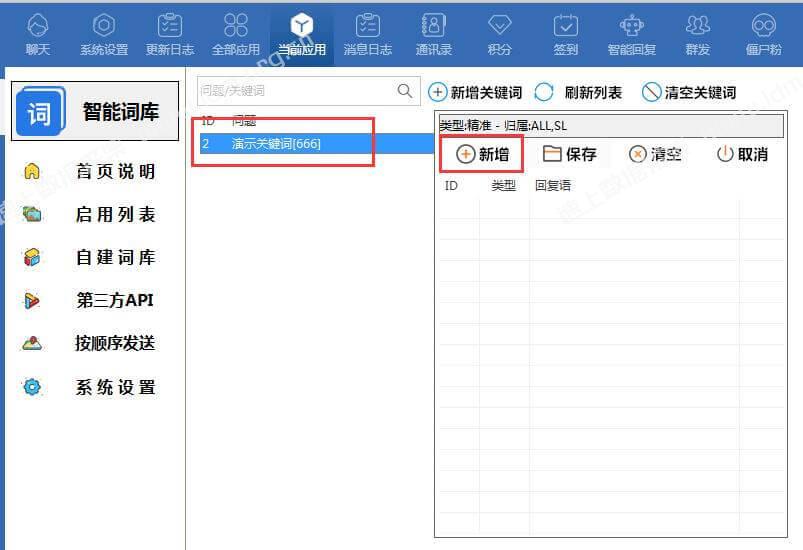Click the 清空 clear button
Screen dimensions: 803x550
655,154
